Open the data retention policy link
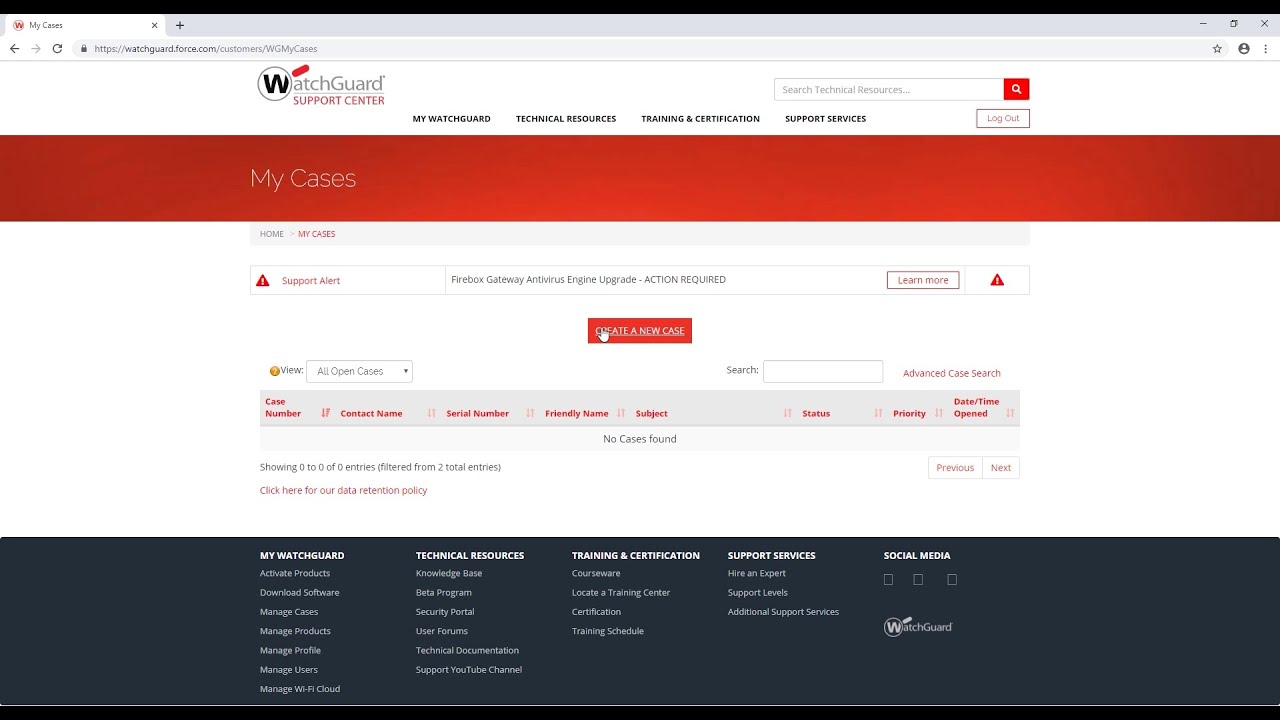The height and width of the screenshot is (720, 1280). pos(344,490)
